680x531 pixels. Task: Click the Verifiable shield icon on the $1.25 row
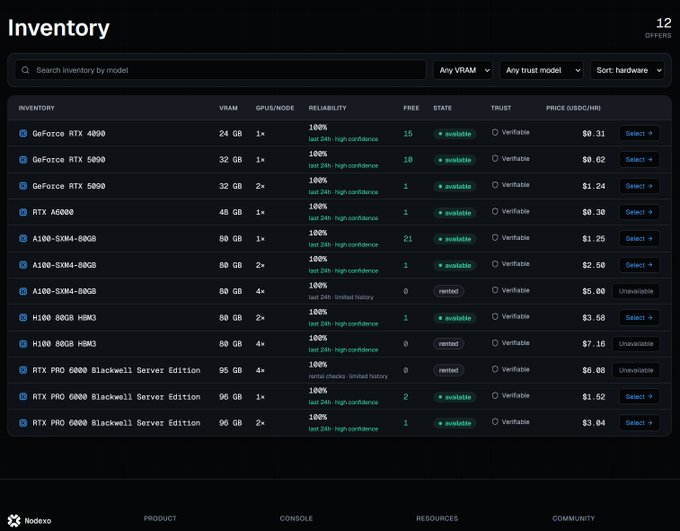(x=495, y=238)
